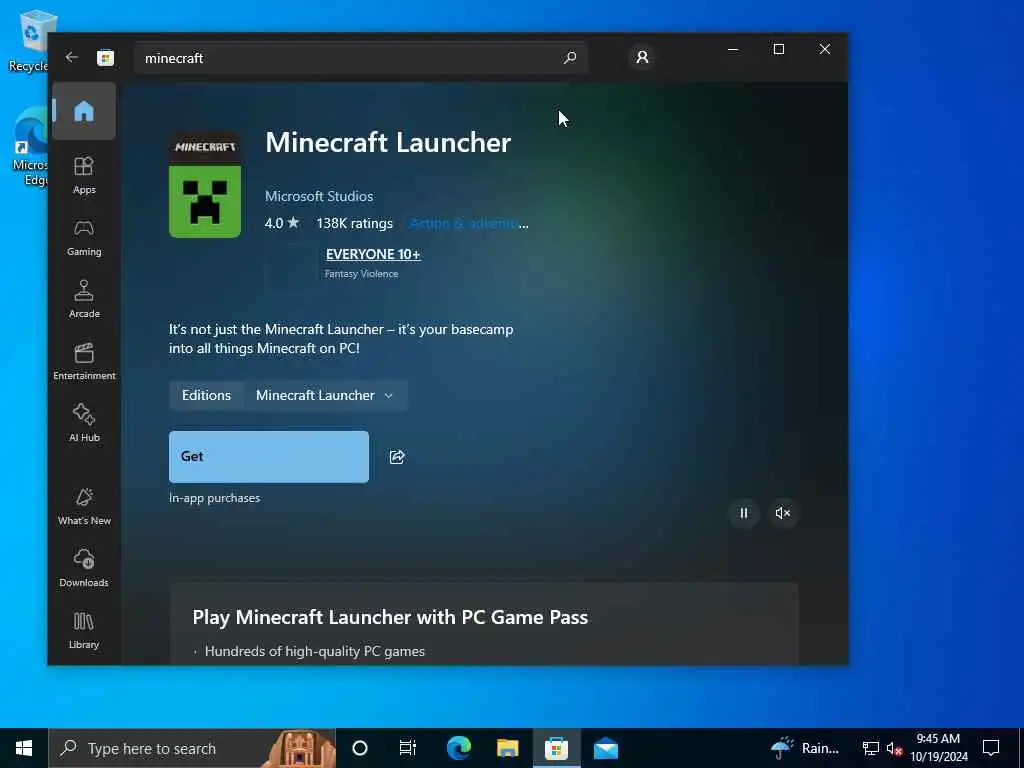Go back with the Store back arrow
1024x768 pixels.
point(72,57)
